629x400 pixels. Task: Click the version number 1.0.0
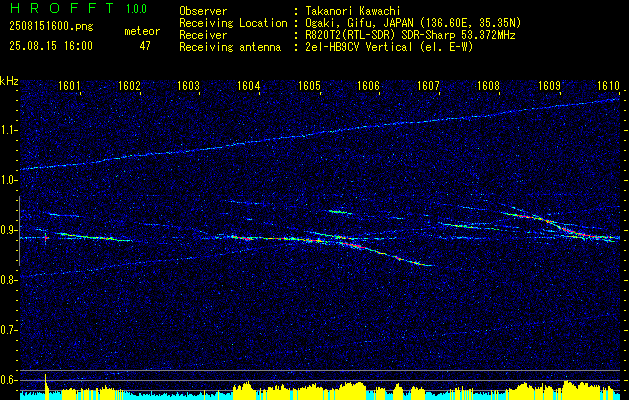[x=136, y=9]
